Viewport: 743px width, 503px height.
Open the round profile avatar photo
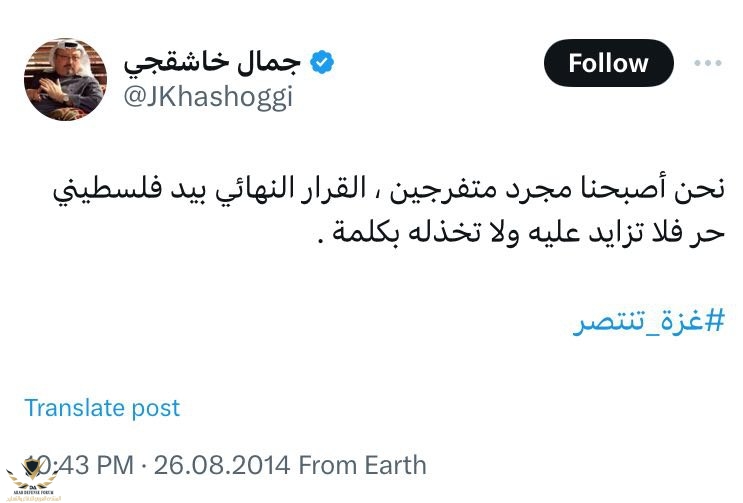[65, 79]
